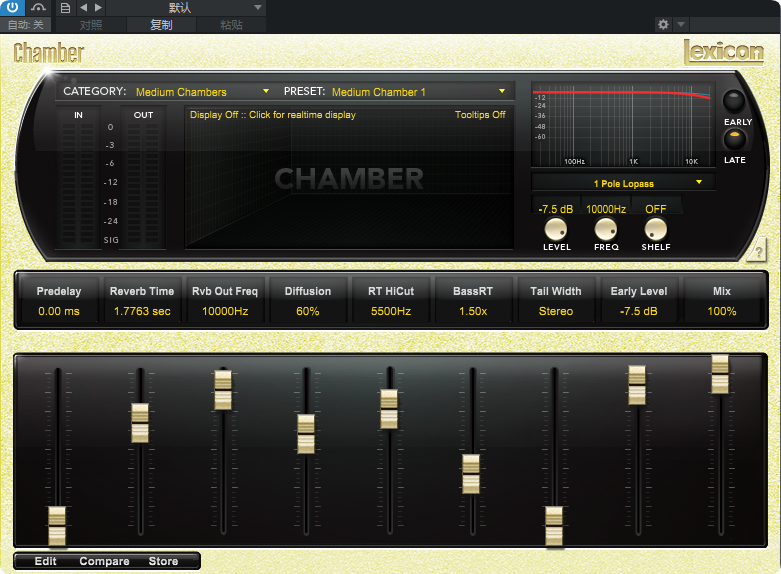Click the LEVEL knob
This screenshot has height=574, width=781.
coord(556,229)
